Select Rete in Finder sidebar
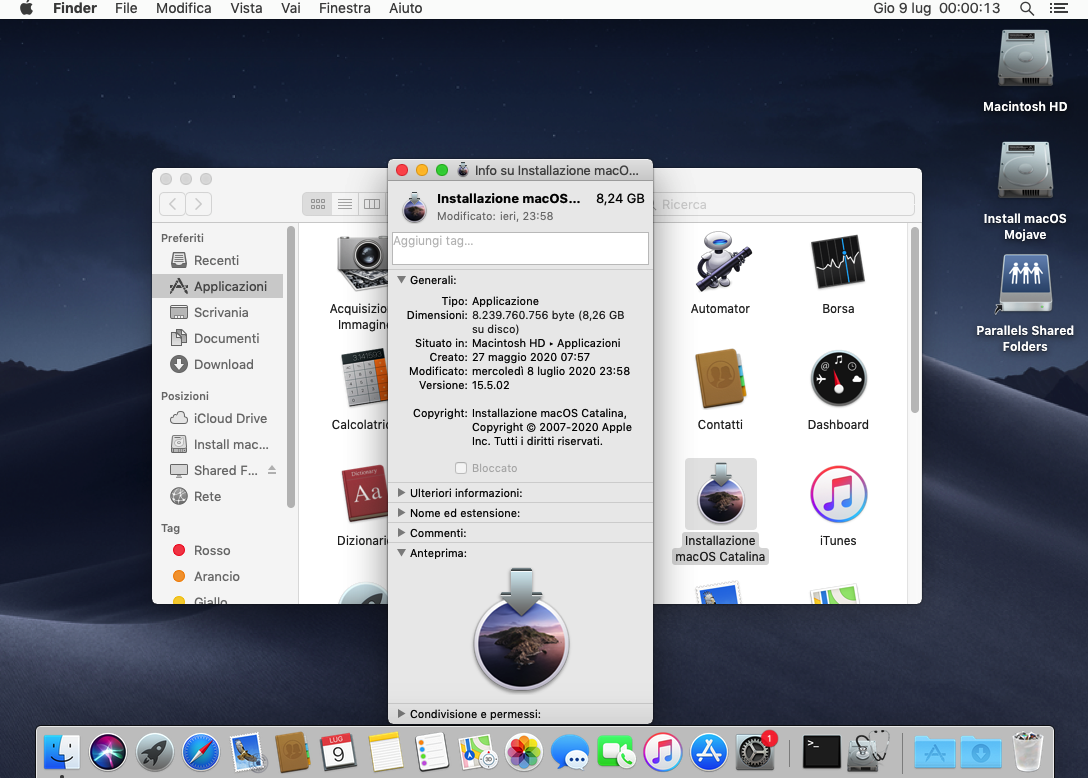The width and height of the screenshot is (1088, 778). (x=218, y=496)
